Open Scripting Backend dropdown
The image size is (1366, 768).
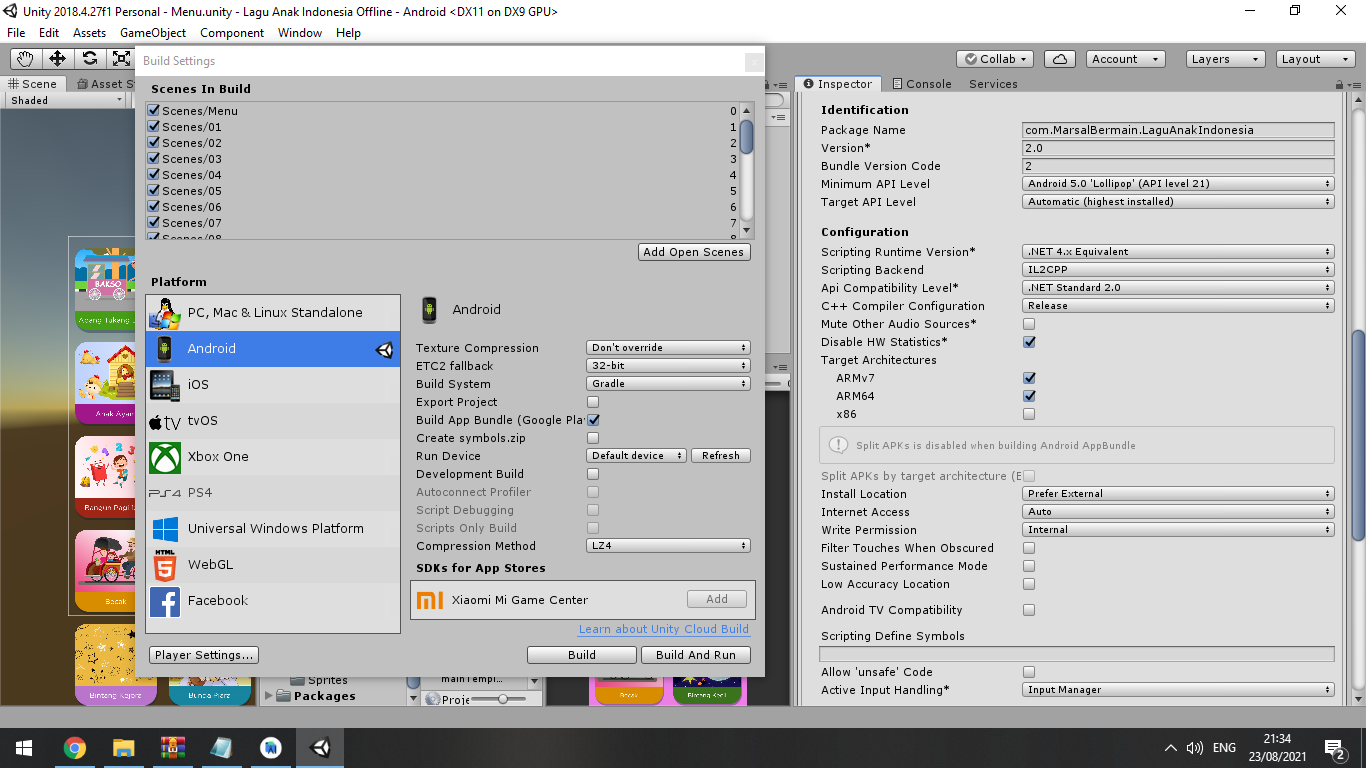1179,270
